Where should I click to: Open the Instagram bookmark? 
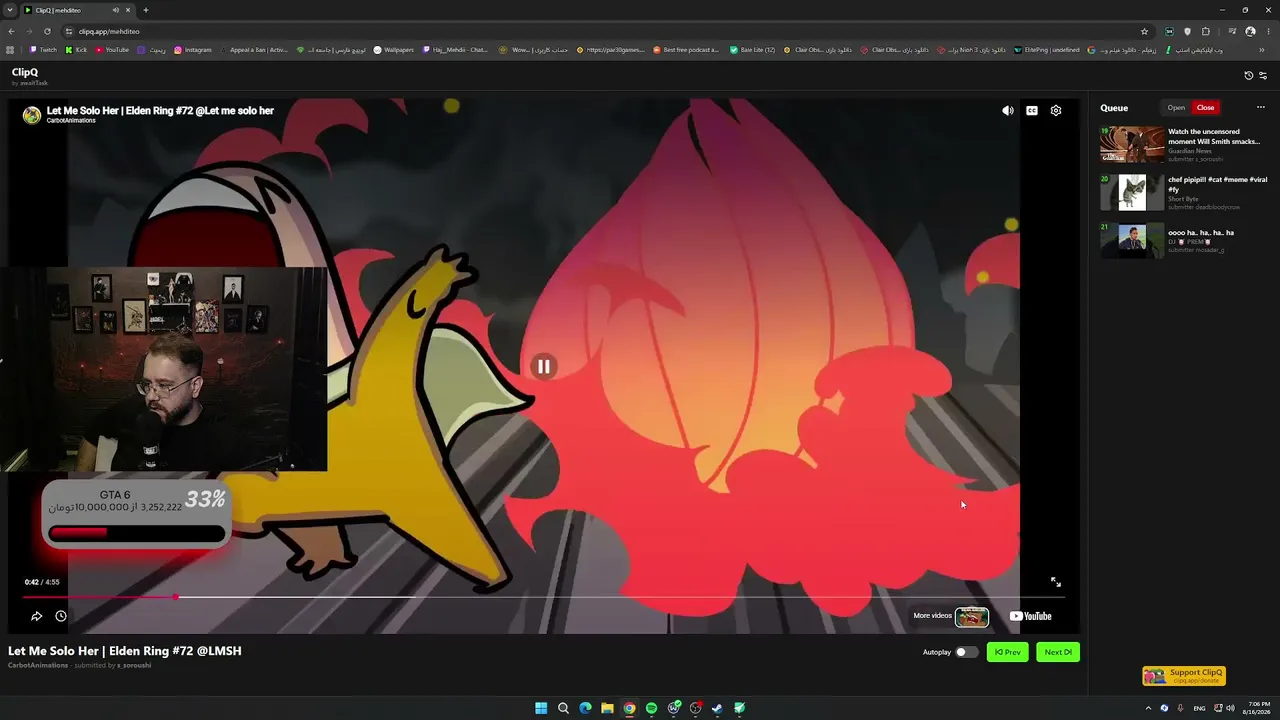click(193, 50)
